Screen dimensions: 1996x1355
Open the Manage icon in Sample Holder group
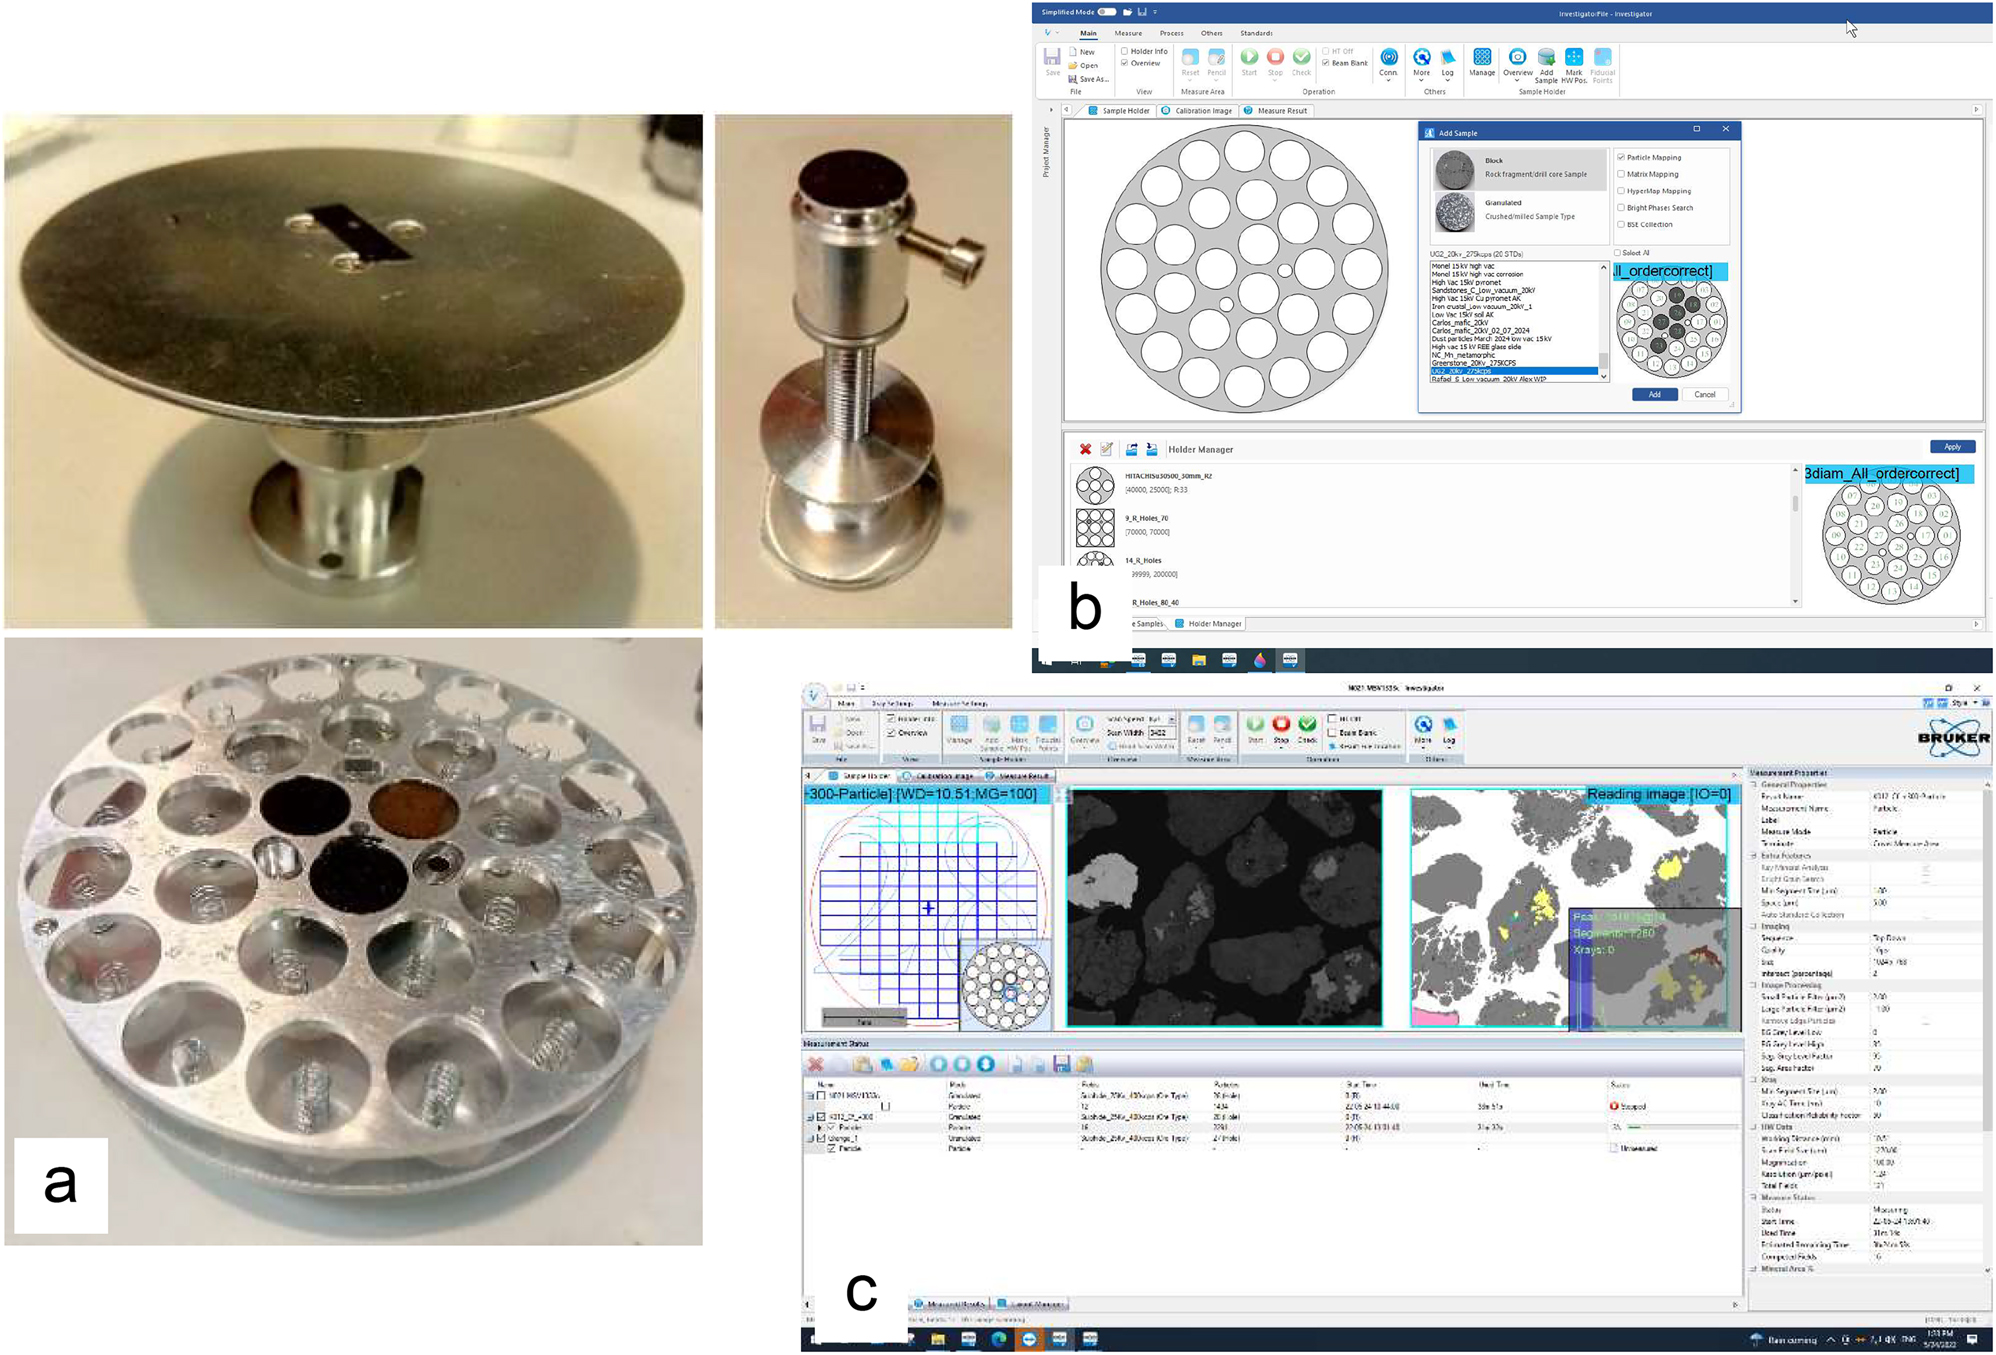1483,57
